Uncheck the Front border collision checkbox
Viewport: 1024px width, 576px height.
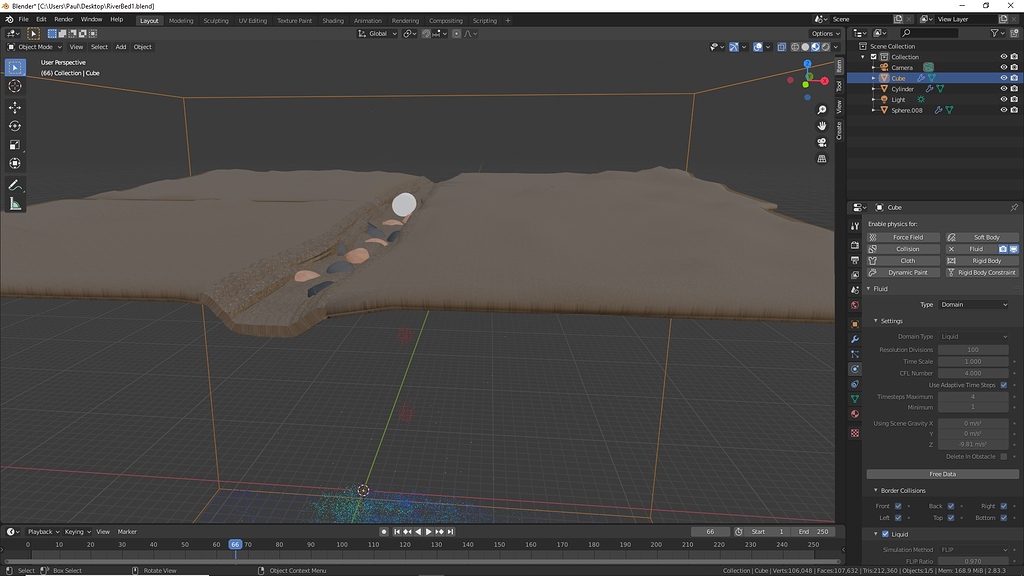click(896, 505)
